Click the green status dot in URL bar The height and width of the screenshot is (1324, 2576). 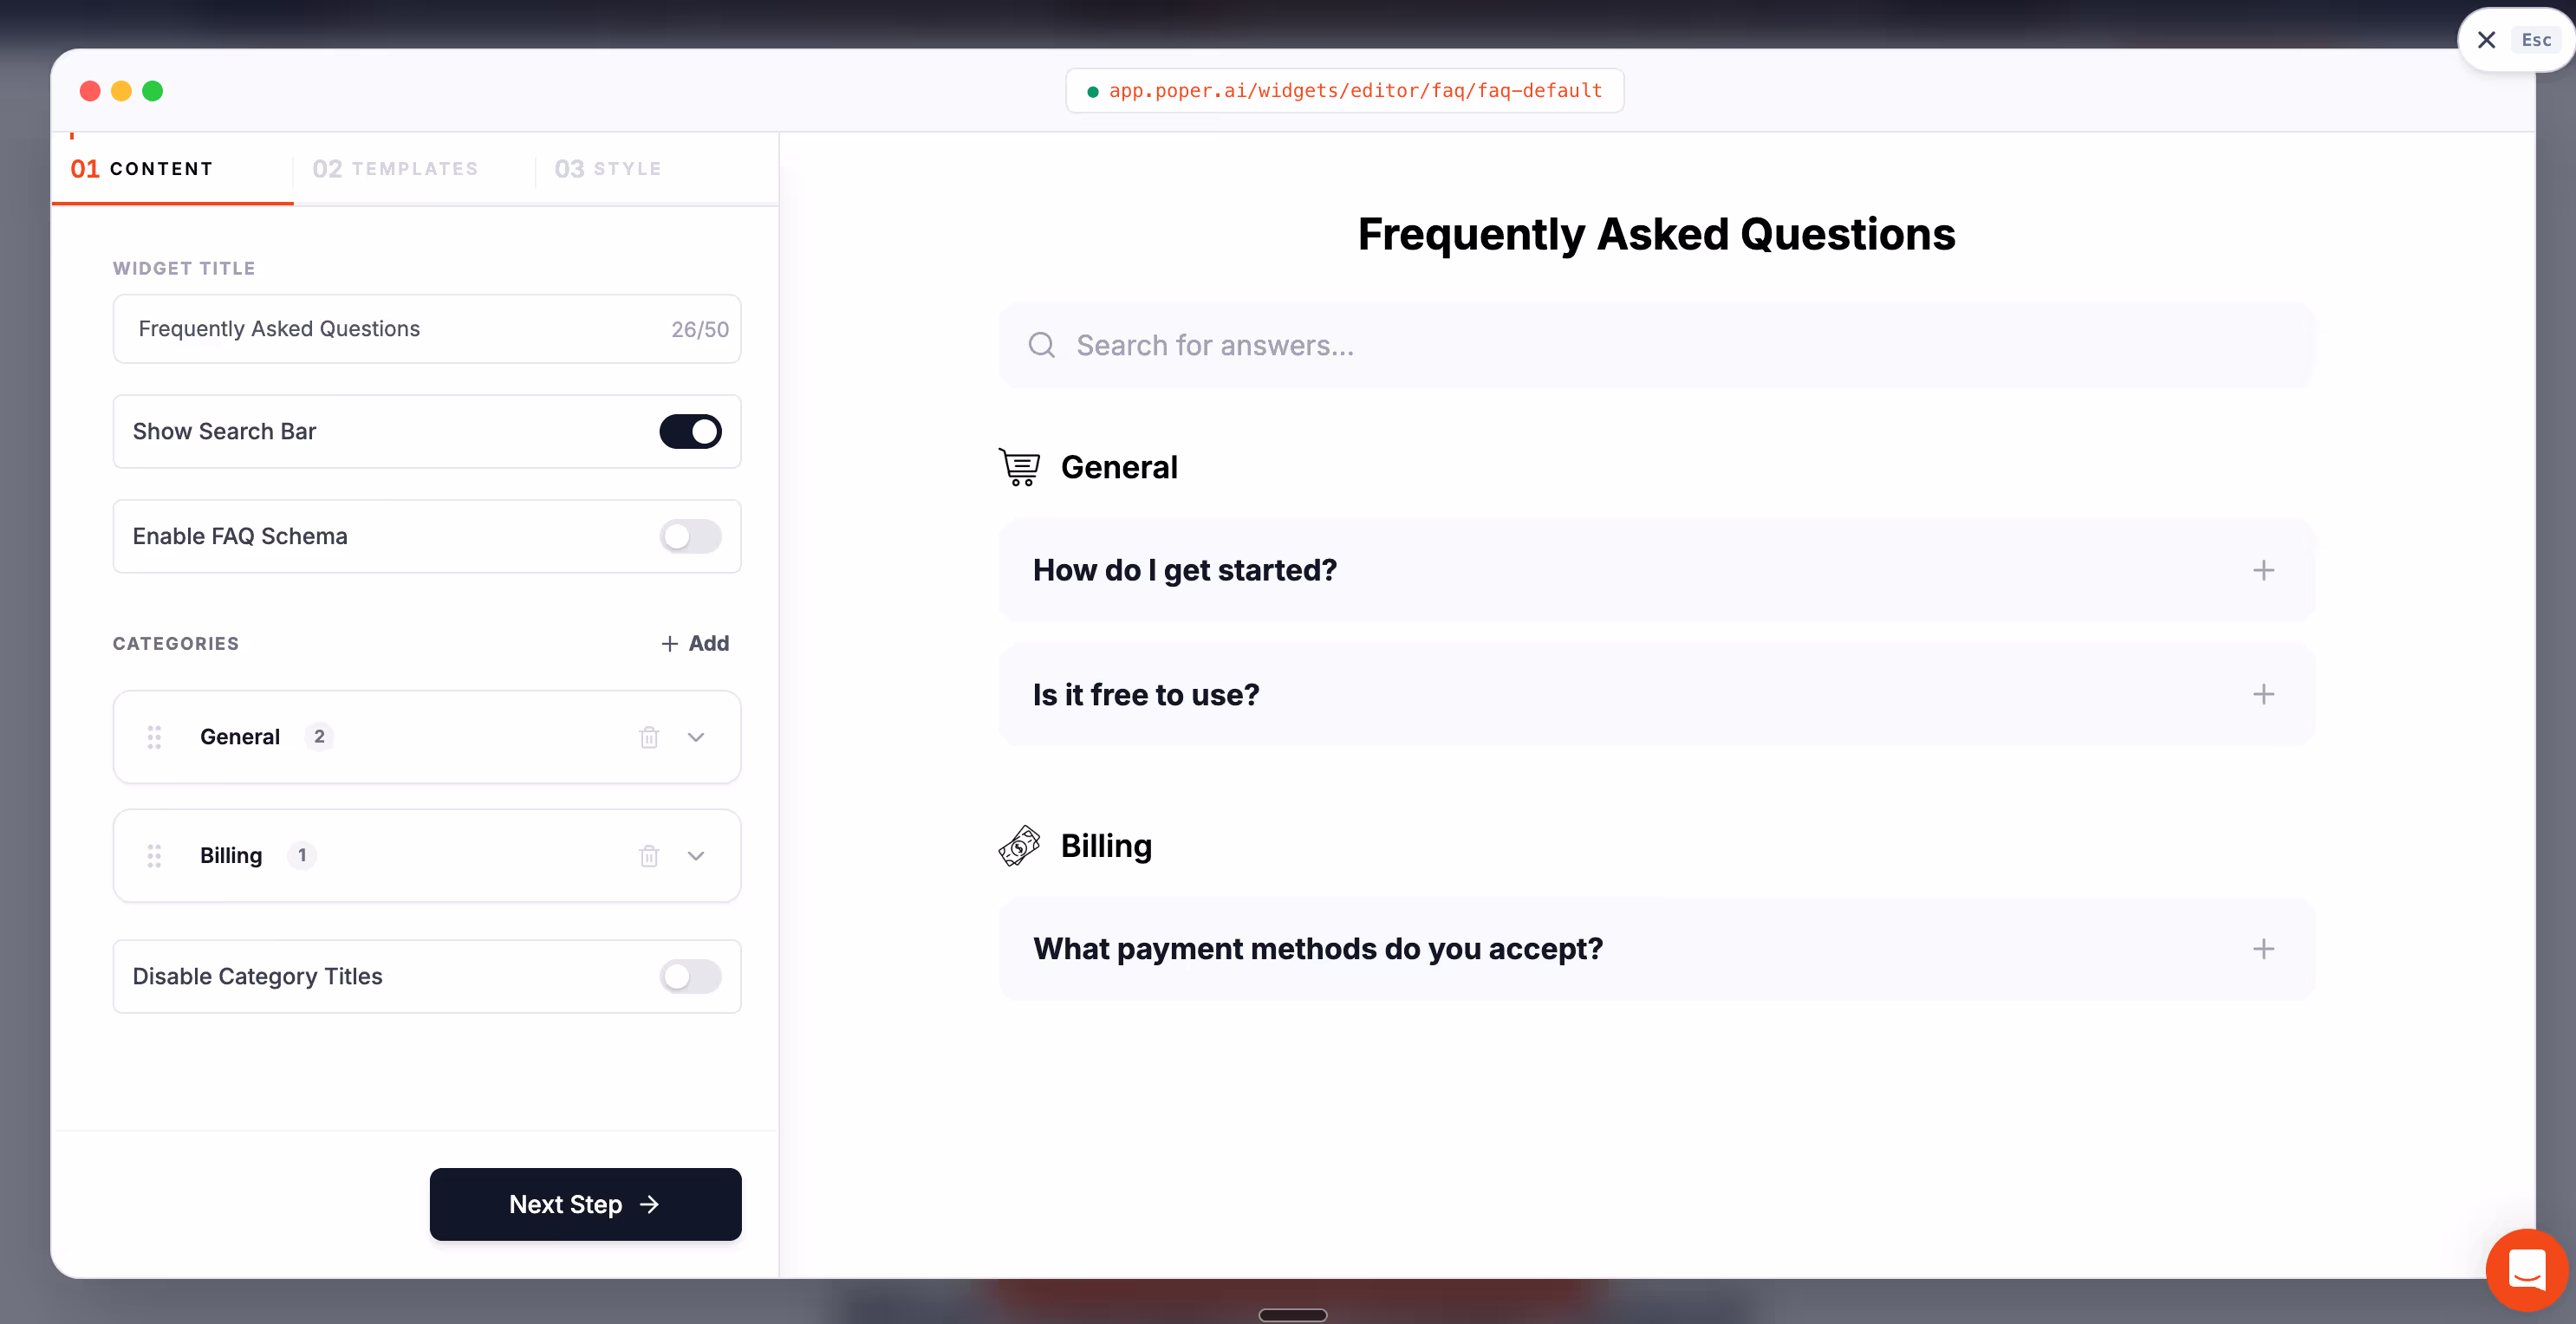point(1093,92)
